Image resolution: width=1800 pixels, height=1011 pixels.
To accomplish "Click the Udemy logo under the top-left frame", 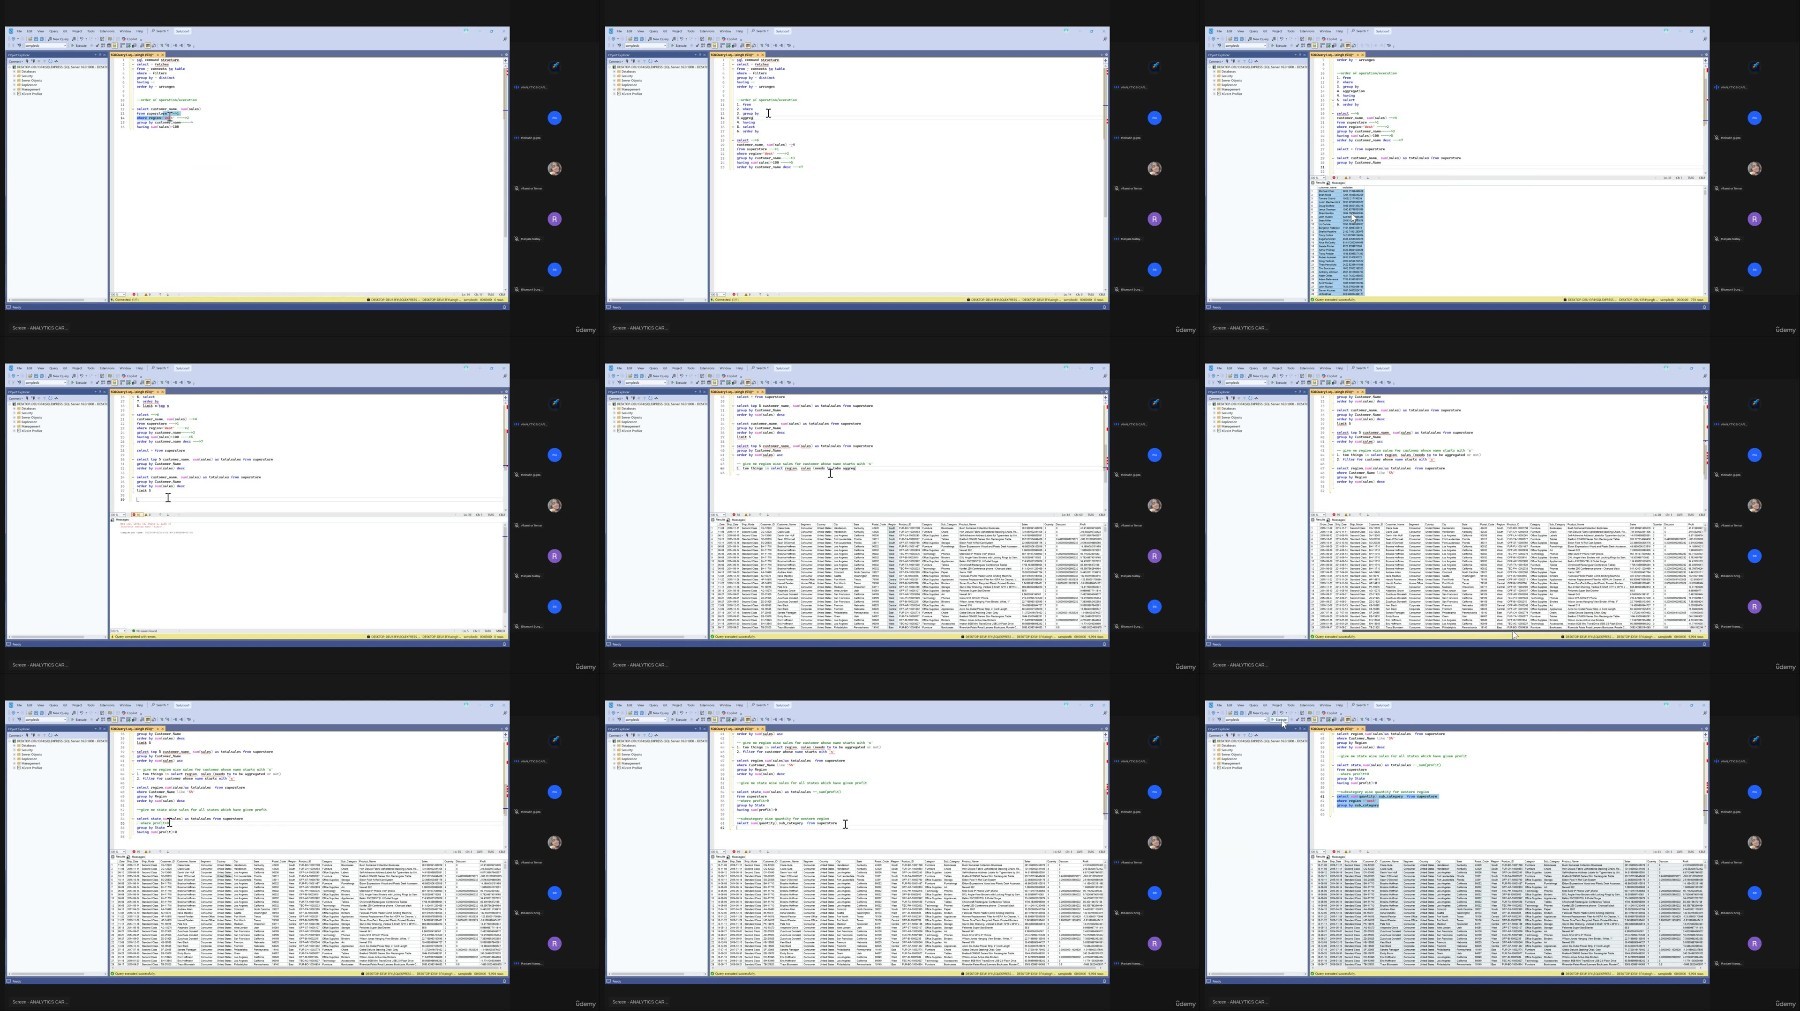I will (586, 329).
